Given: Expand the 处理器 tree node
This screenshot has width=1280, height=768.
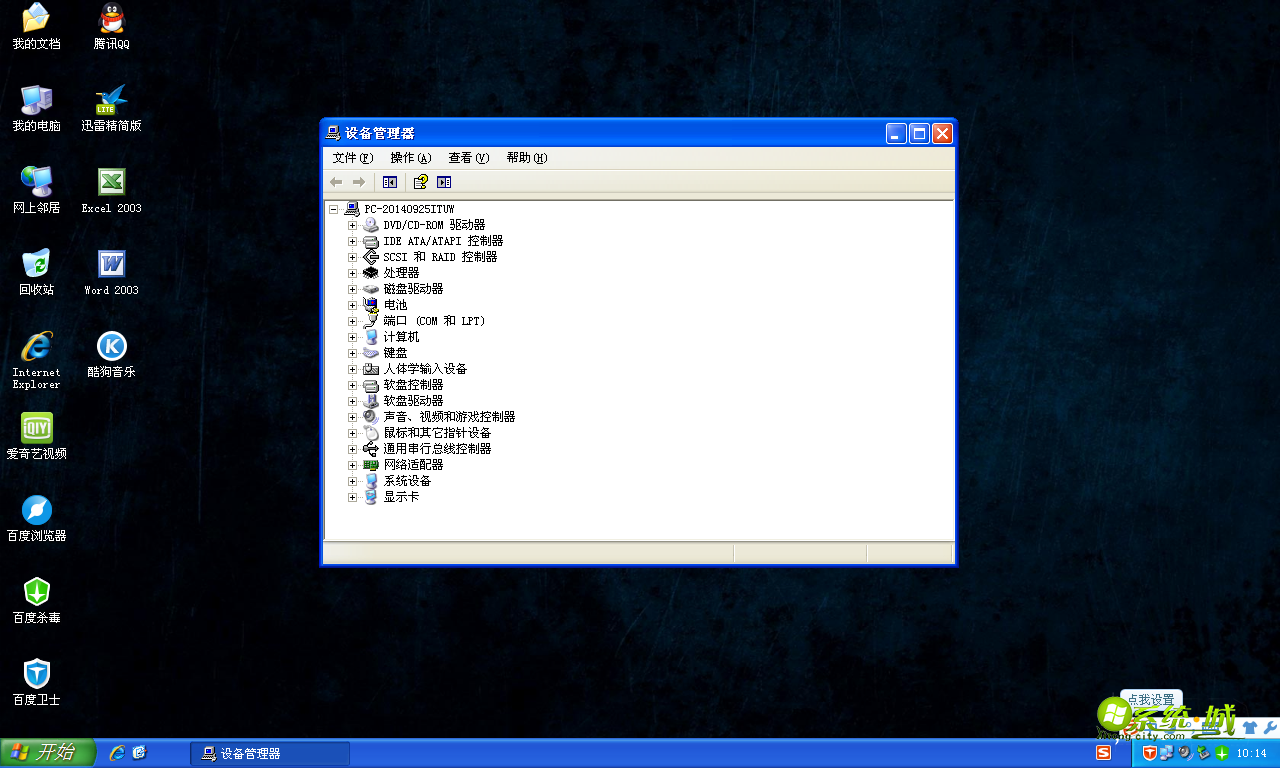Looking at the screenshot, I should coord(352,272).
